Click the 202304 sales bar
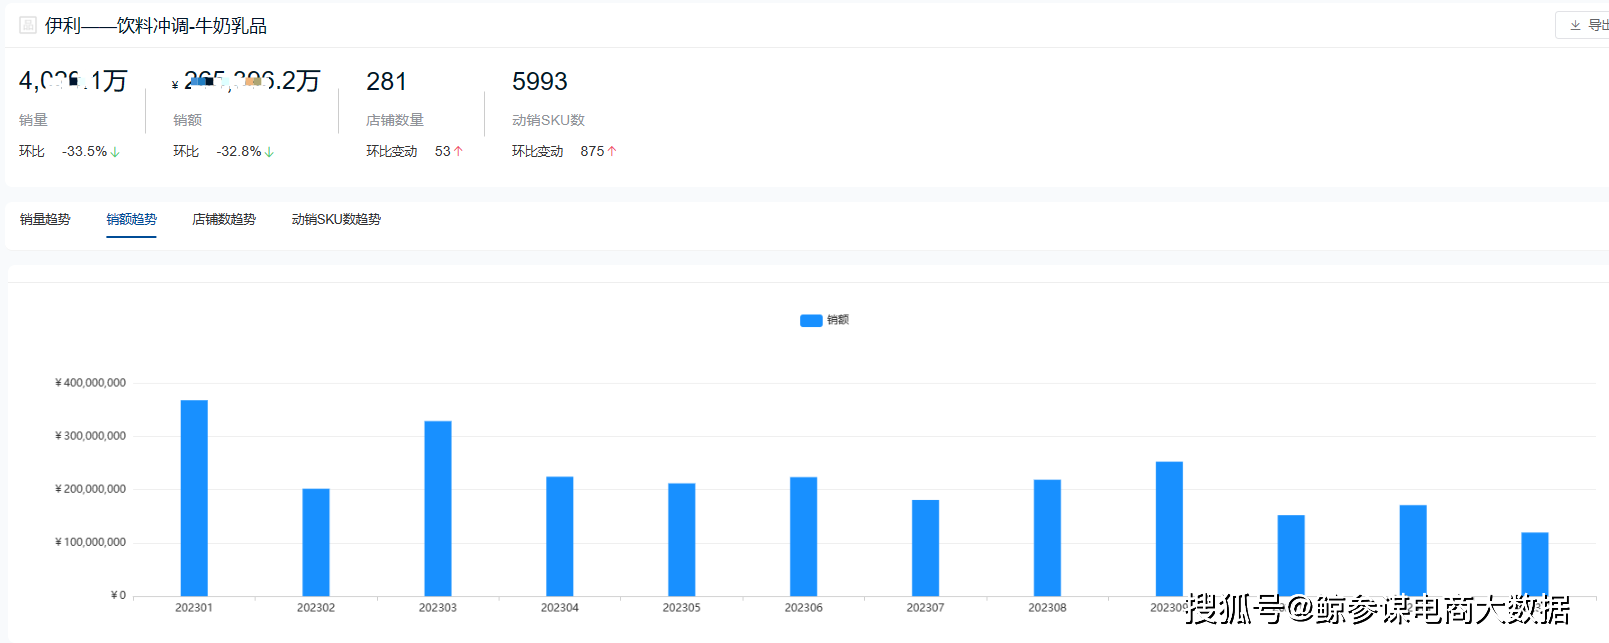 pyautogui.click(x=560, y=536)
